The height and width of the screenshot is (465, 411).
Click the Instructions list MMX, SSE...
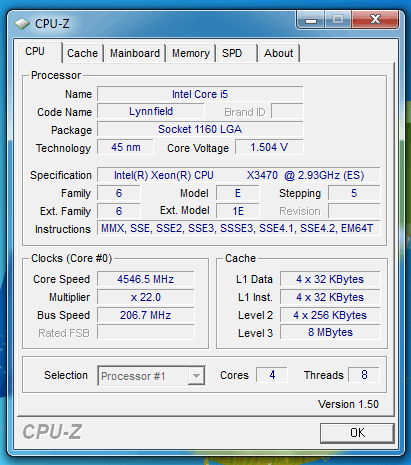(239, 228)
